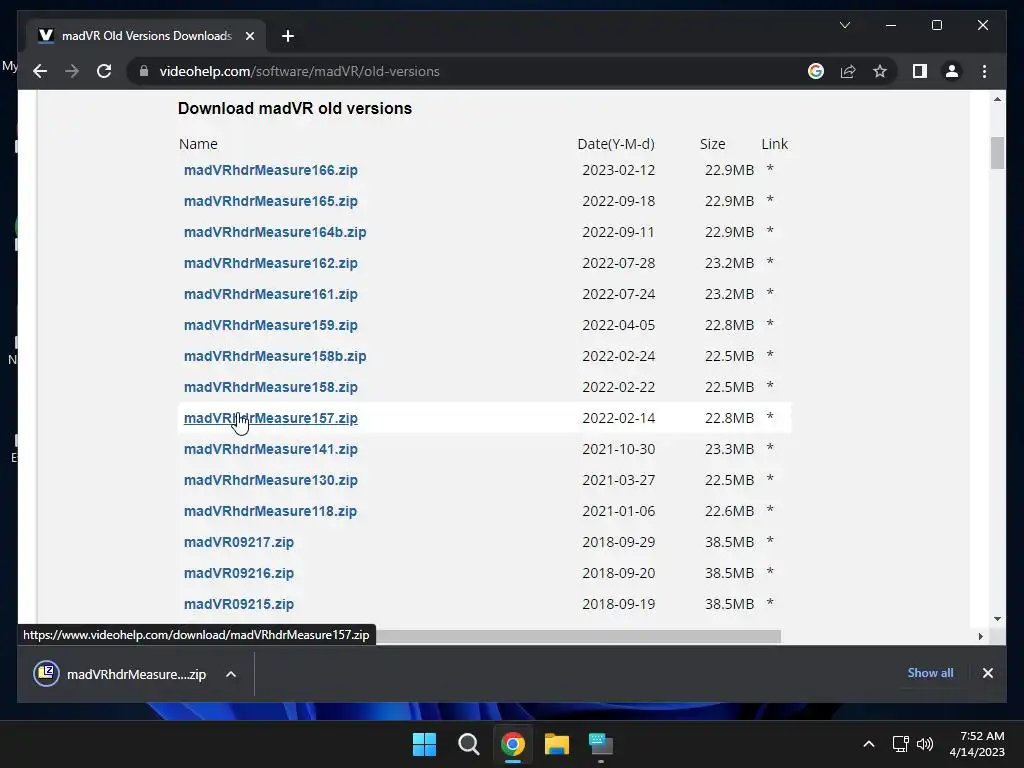Click the horizontal scrollbar thumb
Viewport: 1024px width, 768px height.
(x=578, y=636)
